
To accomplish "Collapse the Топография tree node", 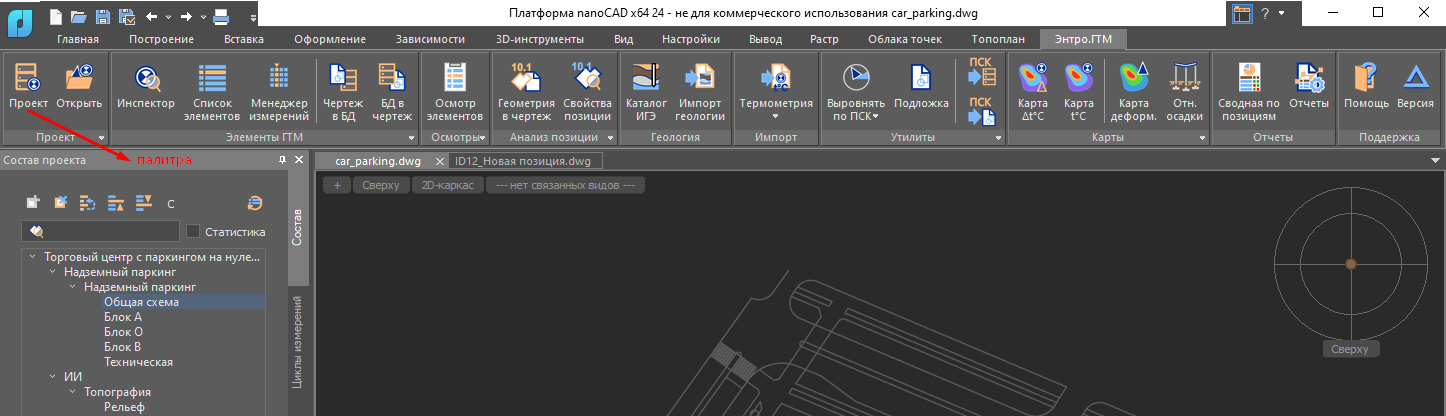I will tap(73, 392).
